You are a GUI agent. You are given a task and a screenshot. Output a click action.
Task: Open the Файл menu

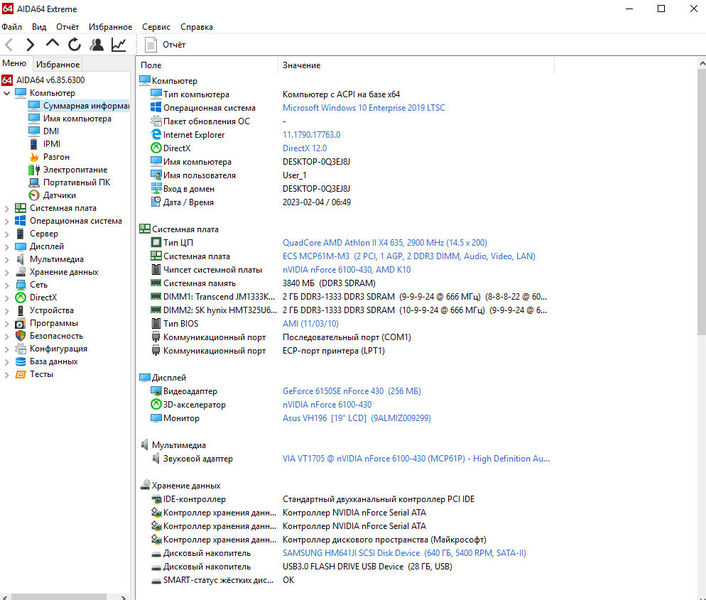[x=12, y=27]
